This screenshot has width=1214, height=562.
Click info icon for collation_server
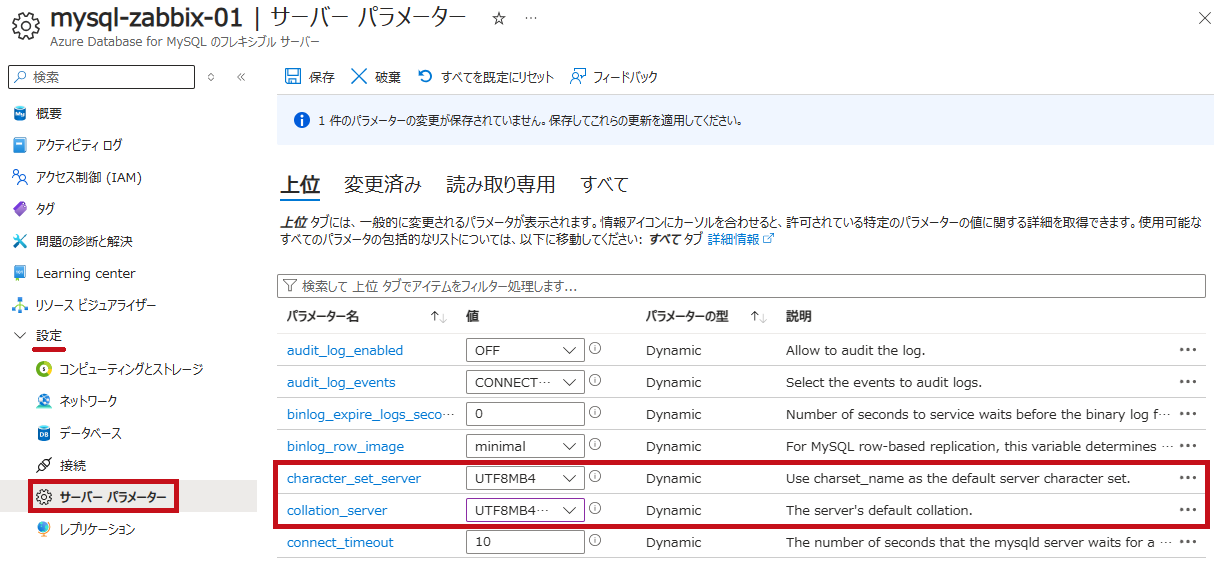click(595, 508)
